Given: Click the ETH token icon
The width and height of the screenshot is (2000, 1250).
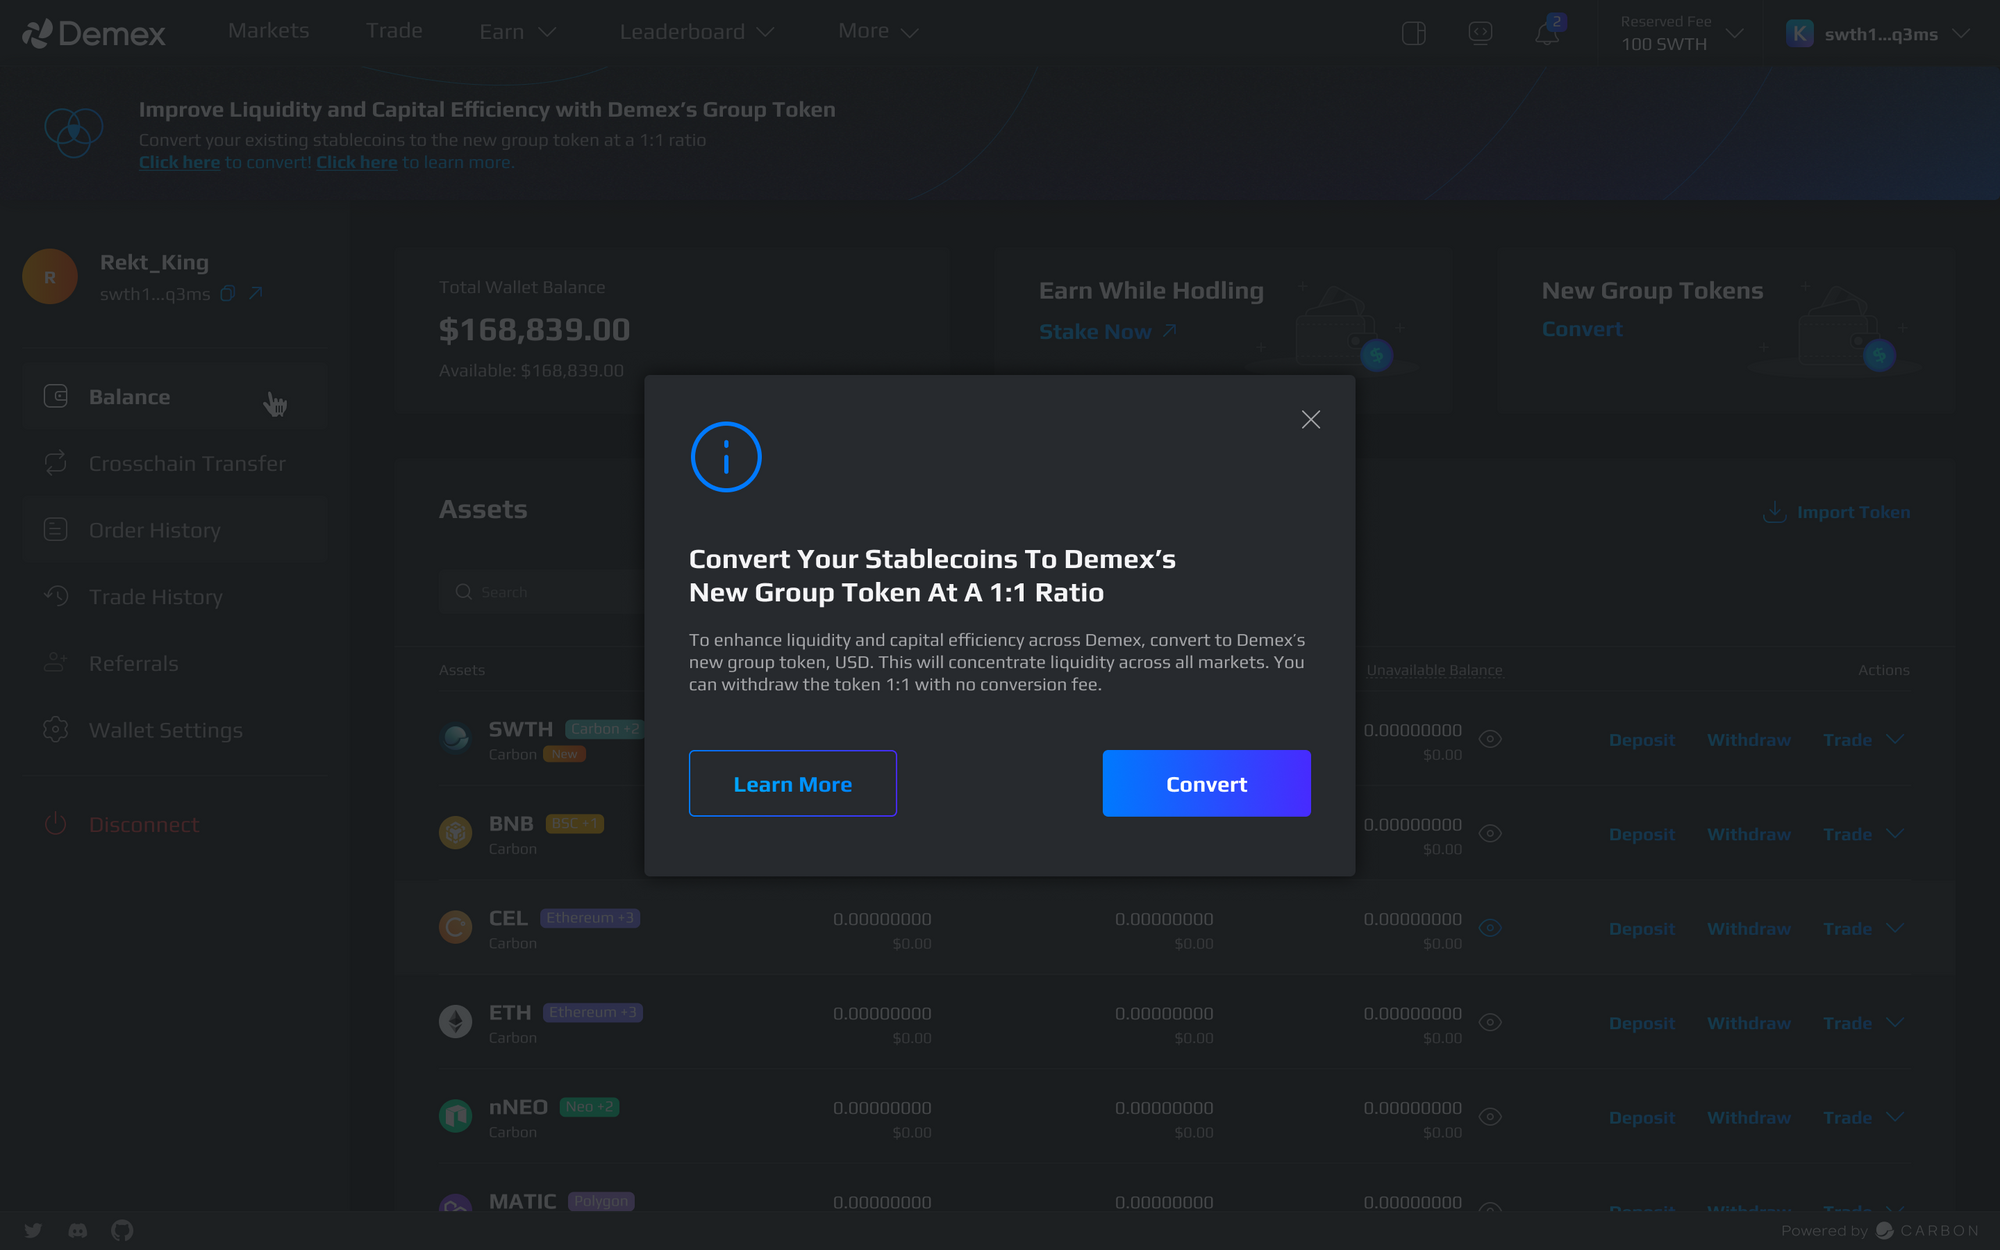Looking at the screenshot, I should click(x=456, y=1021).
